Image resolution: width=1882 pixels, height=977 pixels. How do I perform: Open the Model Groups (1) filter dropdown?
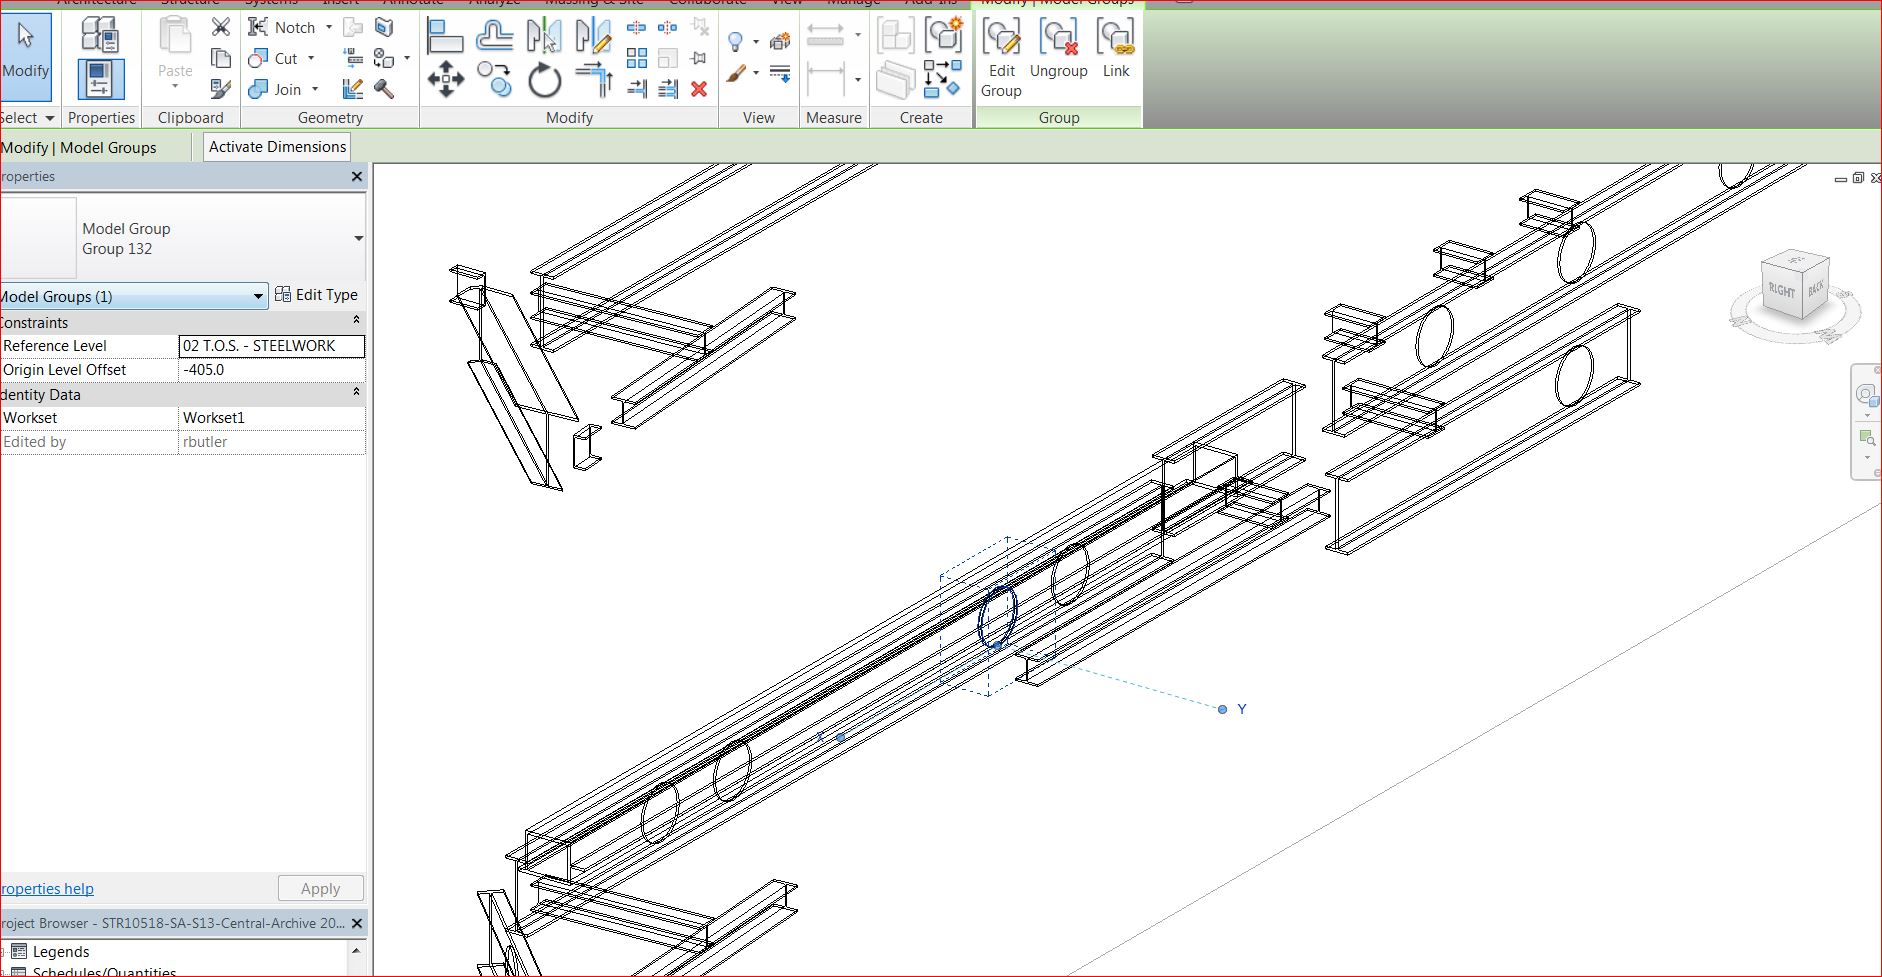click(x=258, y=296)
